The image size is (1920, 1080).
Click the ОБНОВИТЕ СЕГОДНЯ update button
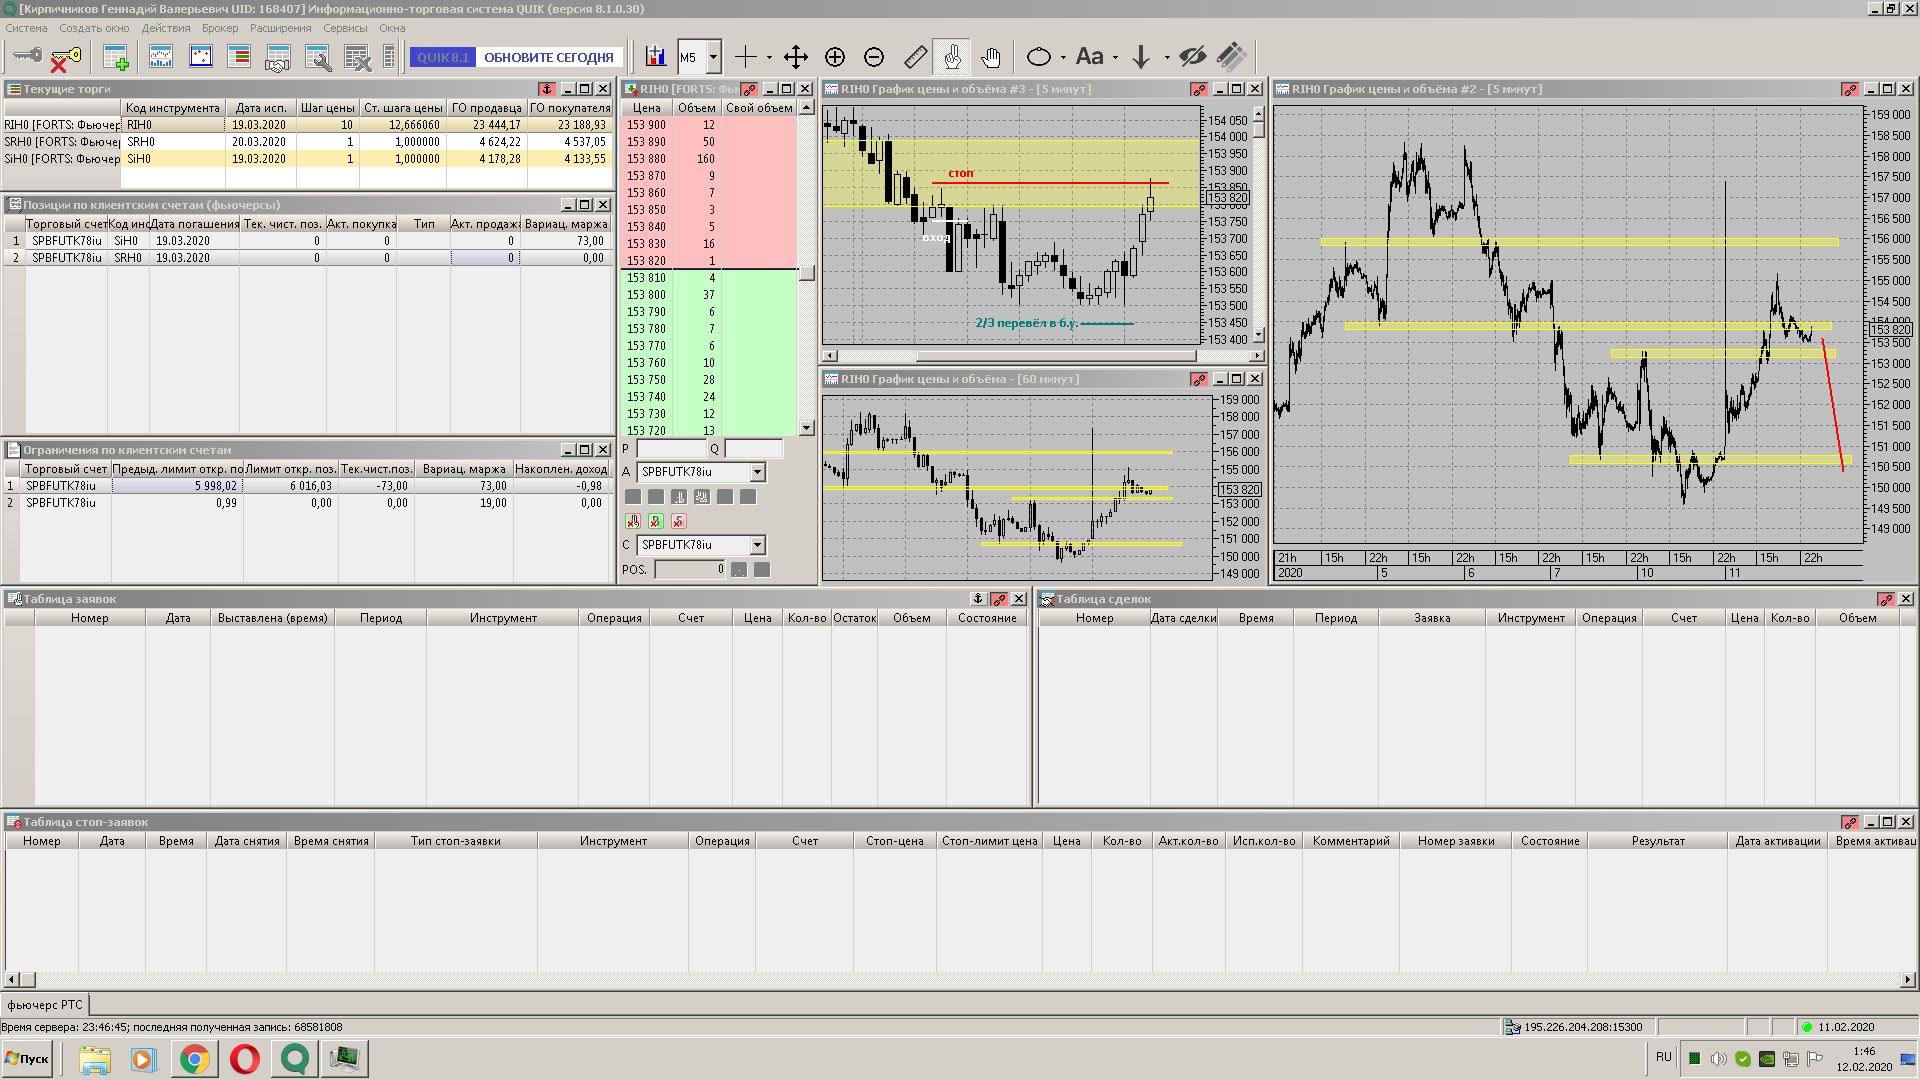coord(548,57)
